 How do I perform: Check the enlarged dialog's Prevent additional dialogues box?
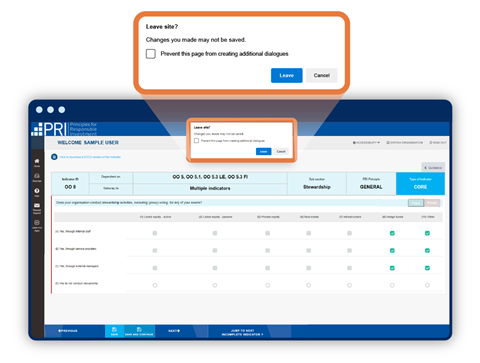151,54
